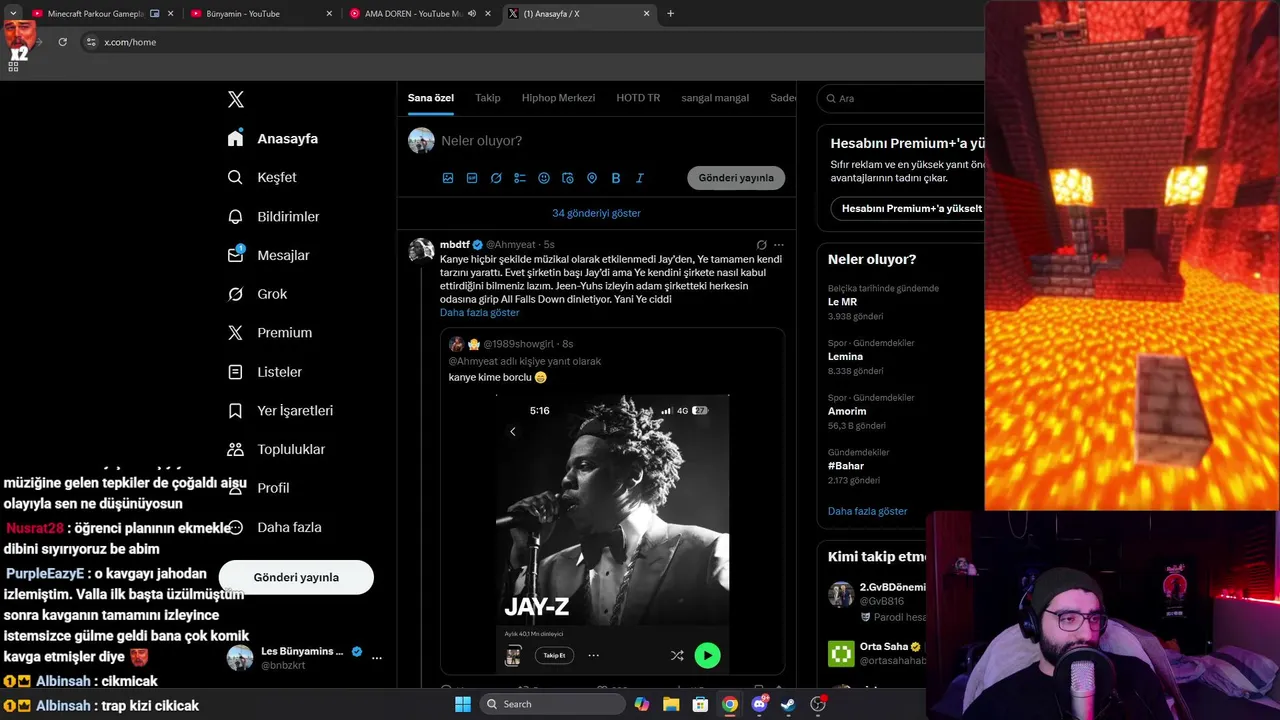Switch to Hiphop Merkezi tab
Image resolution: width=1280 pixels, height=720 pixels.
pyautogui.click(x=558, y=98)
